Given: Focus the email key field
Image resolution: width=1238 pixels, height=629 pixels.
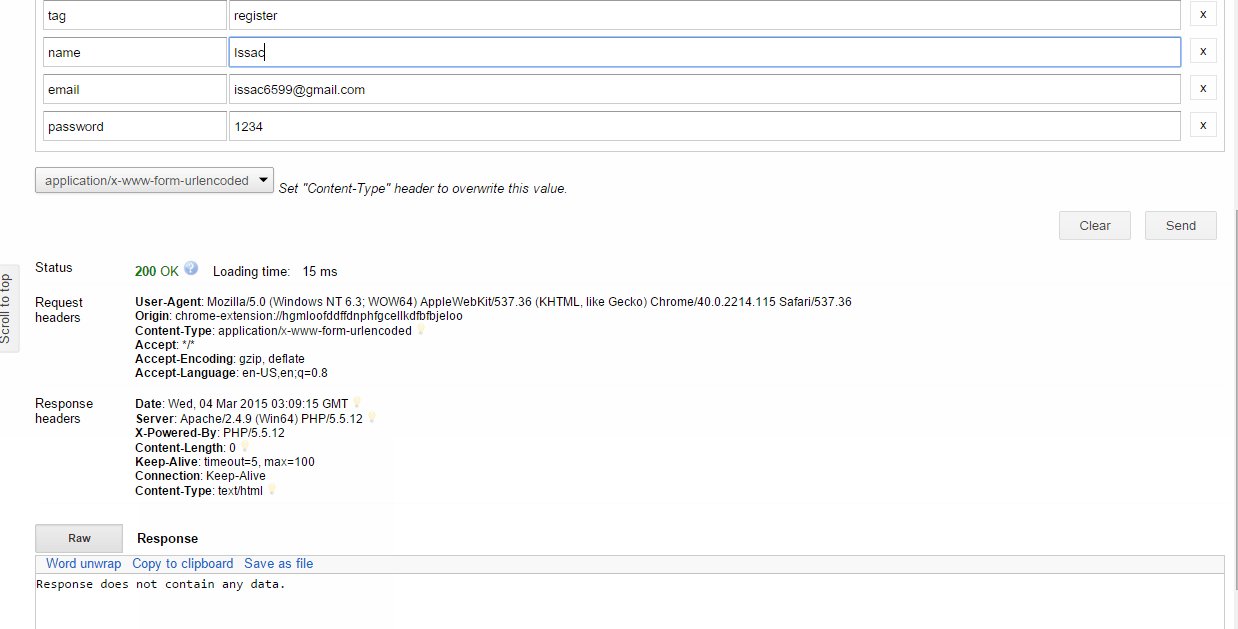Looking at the screenshot, I should click(135, 89).
